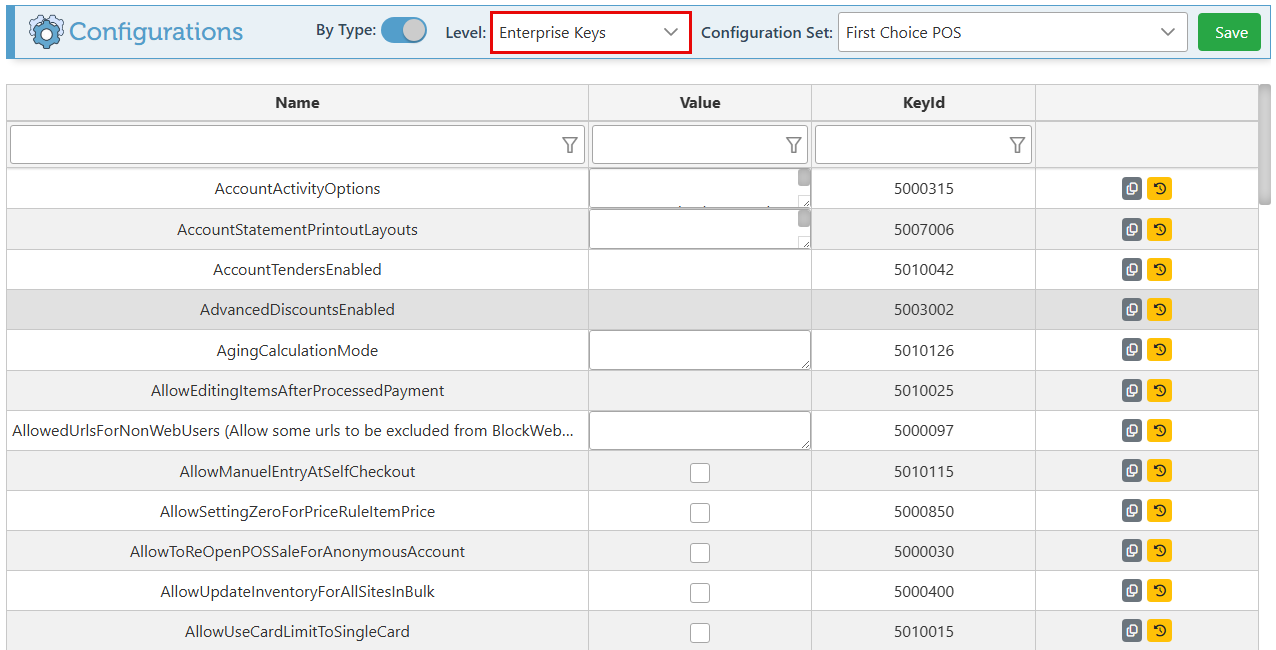The image size is (1276, 650).
Task: Click the table vertical scrollbar
Action: 1265,145
